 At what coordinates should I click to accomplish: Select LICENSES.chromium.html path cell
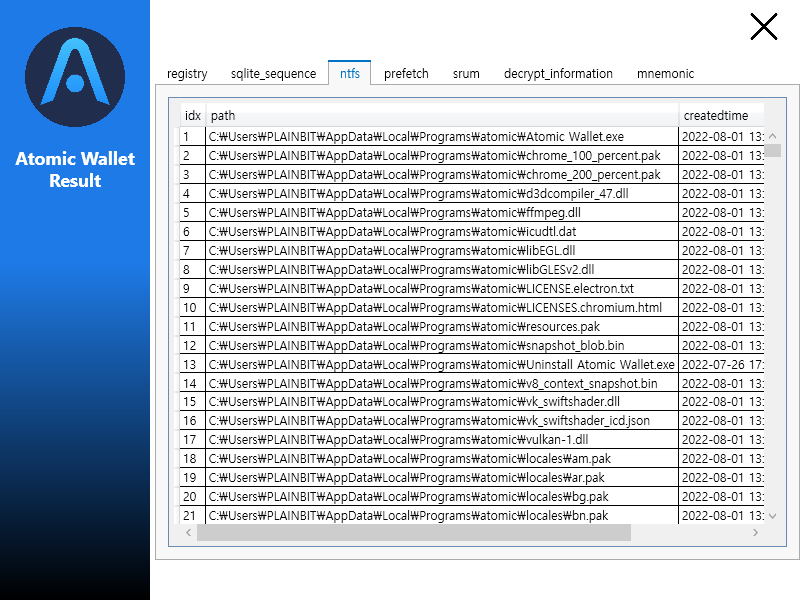(x=442, y=307)
